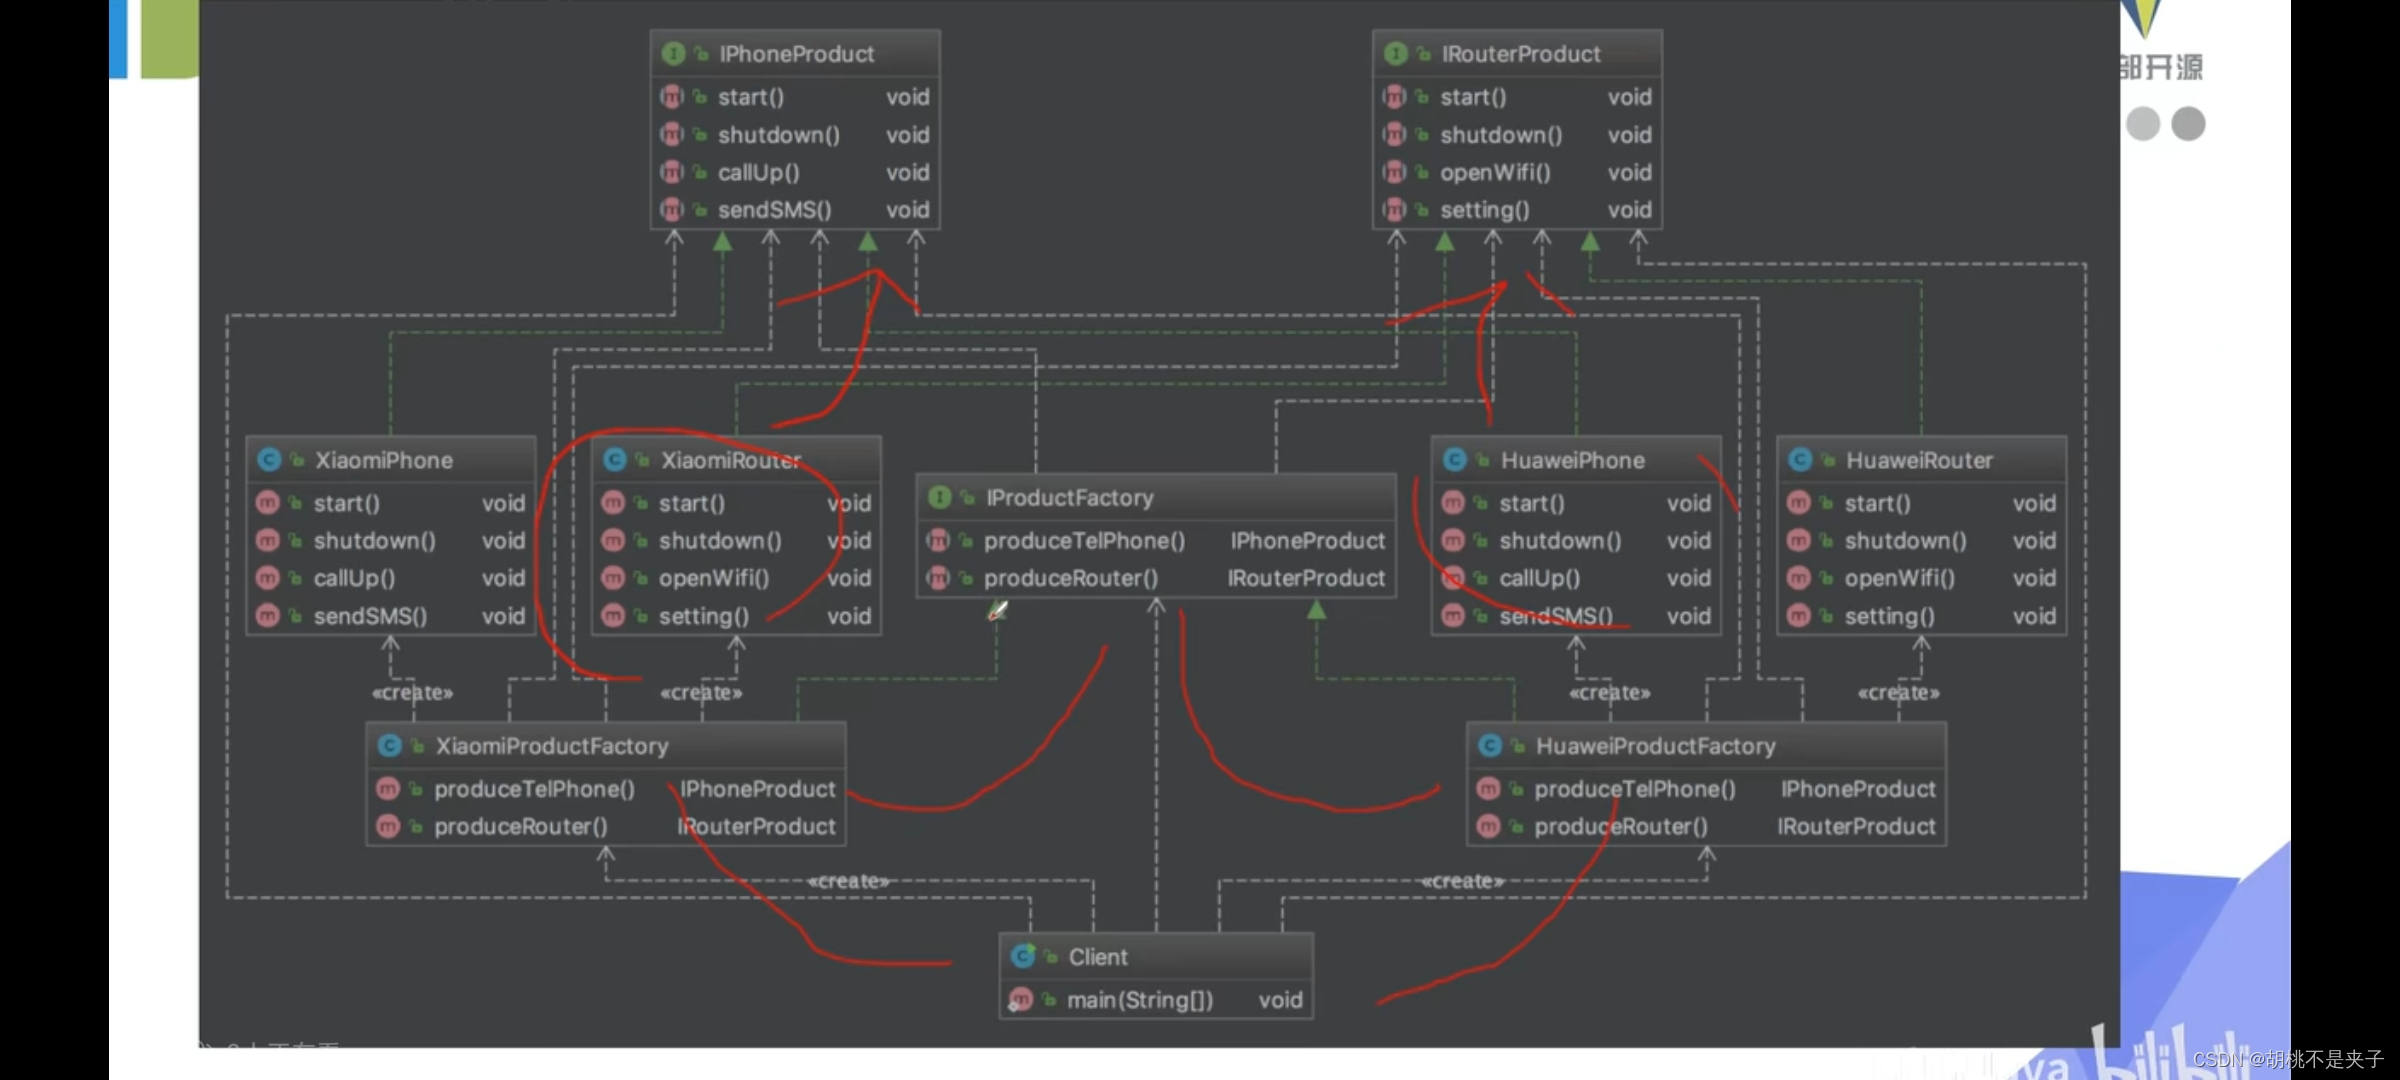2400x1080 pixels.
Task: Click method icon of openWifi() in XiaomiRouter
Action: [x=613, y=578]
